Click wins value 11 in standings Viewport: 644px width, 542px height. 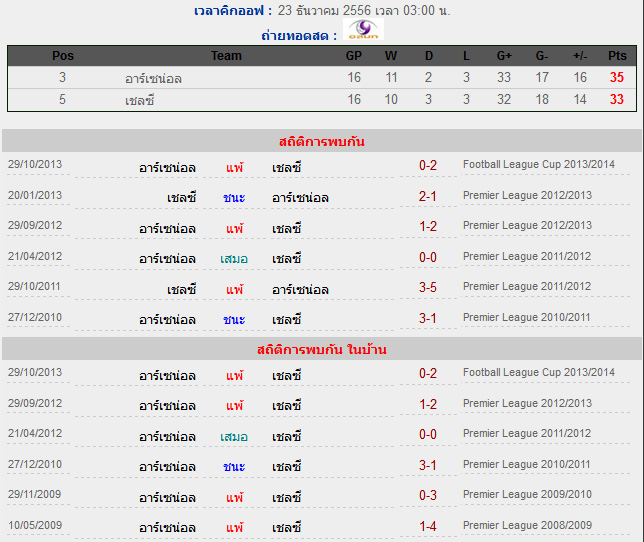point(391,77)
